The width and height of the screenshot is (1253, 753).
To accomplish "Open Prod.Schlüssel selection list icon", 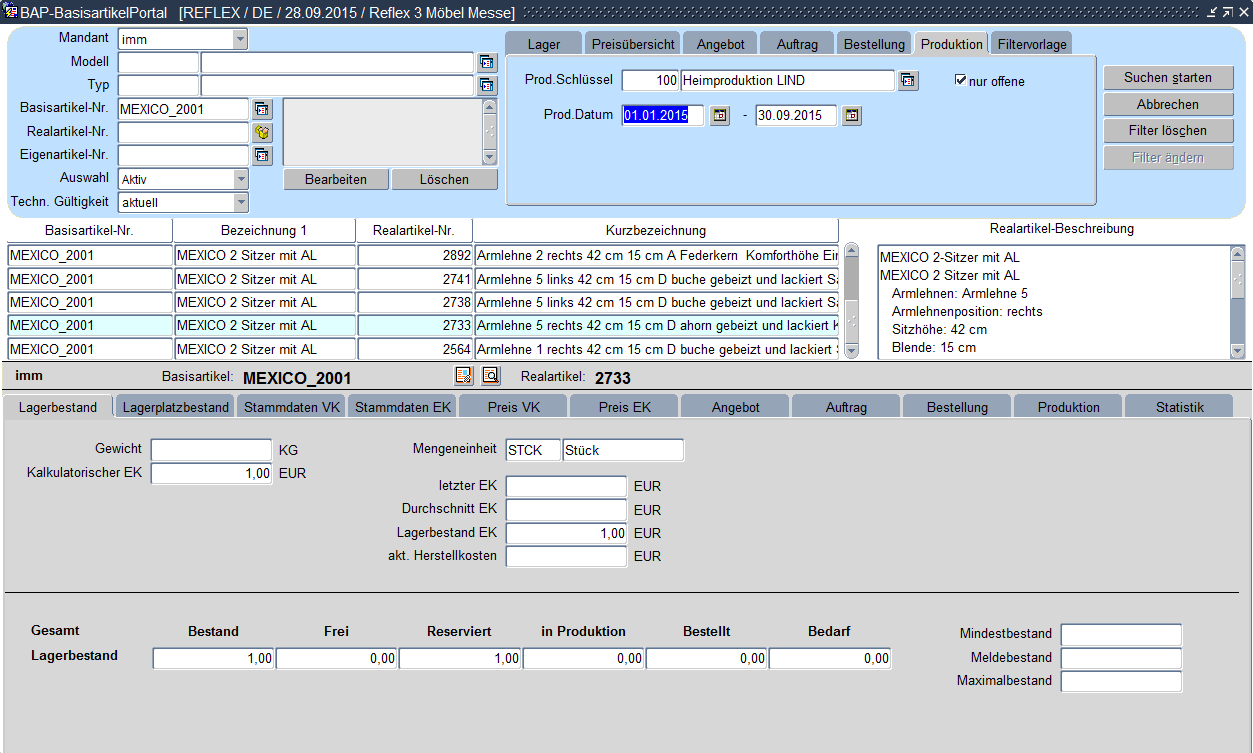I will 908,81.
